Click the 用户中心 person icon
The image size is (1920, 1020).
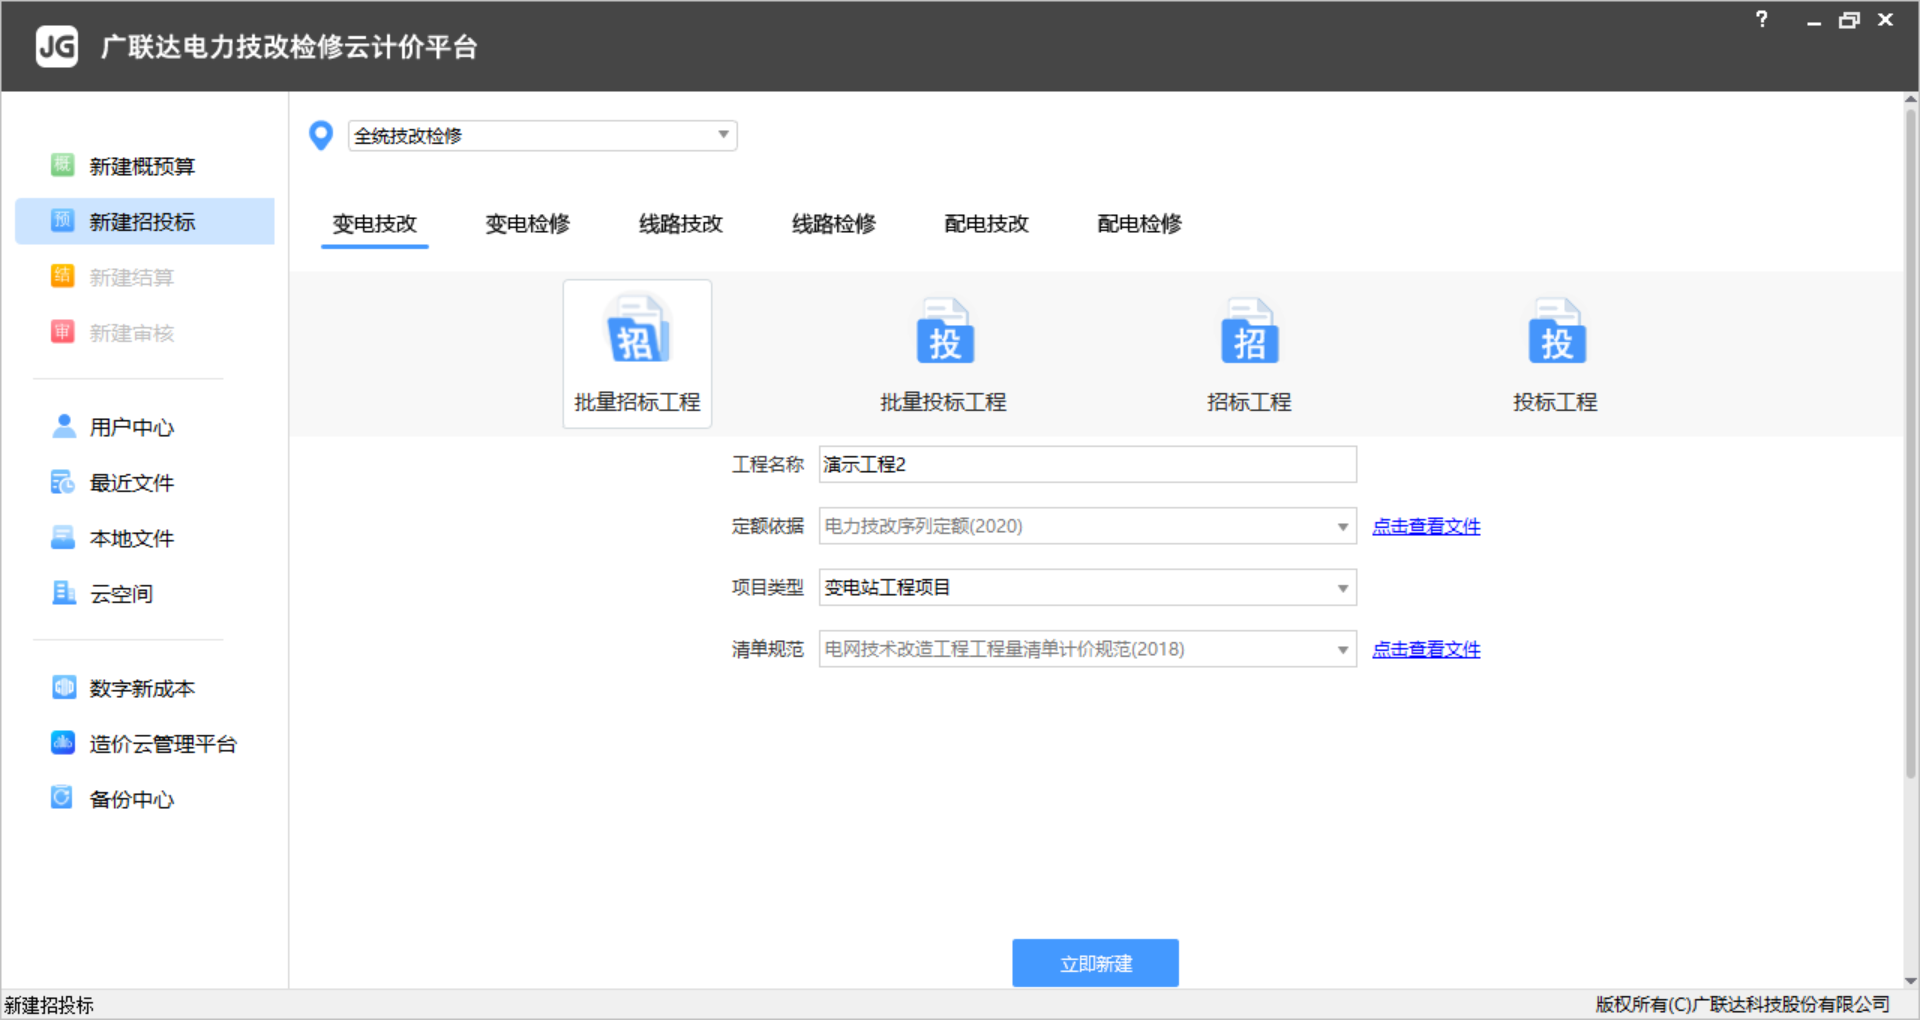point(63,426)
